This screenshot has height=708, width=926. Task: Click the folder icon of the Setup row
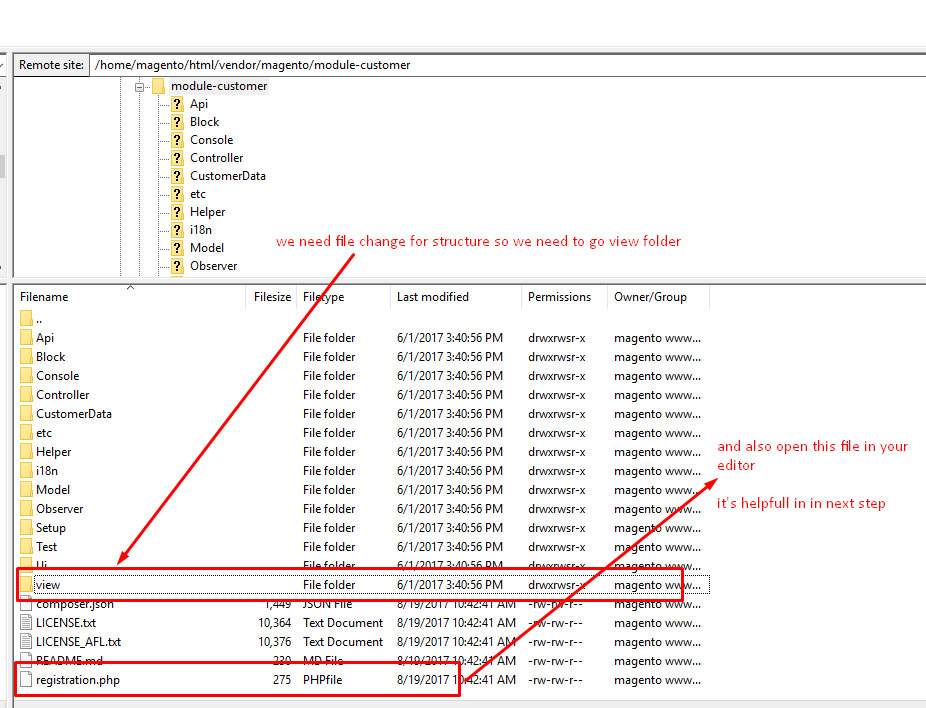tap(26, 528)
